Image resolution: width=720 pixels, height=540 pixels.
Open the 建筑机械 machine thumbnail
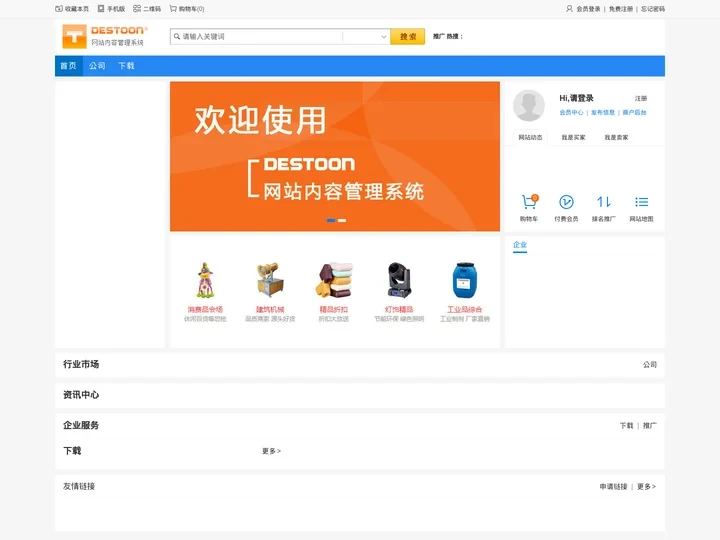click(270, 280)
